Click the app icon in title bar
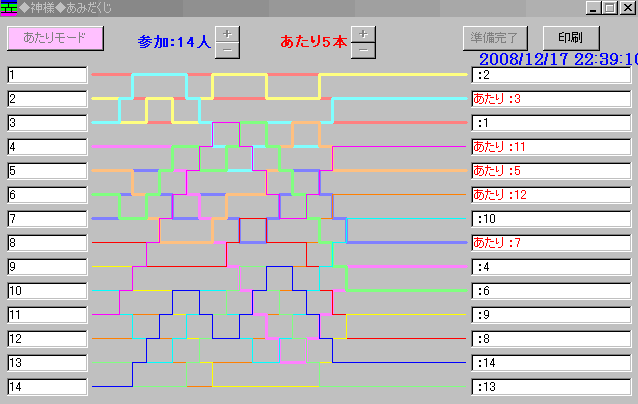Viewport: 638px width, 404px height. pos(9,8)
